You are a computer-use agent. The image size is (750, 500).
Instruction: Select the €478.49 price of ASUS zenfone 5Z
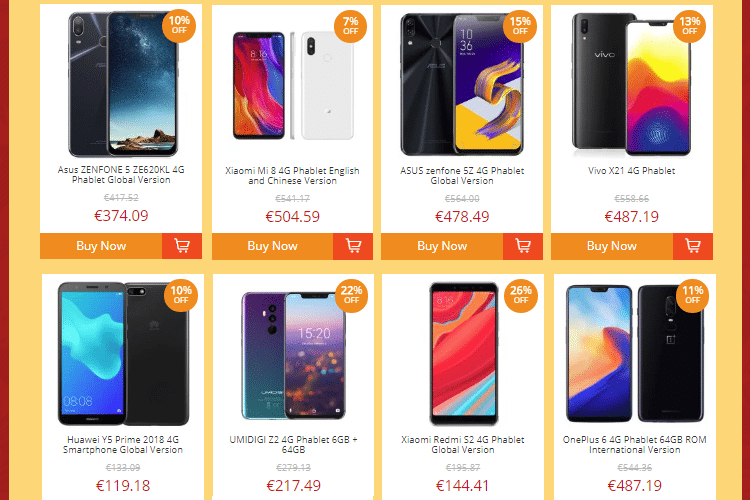(x=462, y=217)
